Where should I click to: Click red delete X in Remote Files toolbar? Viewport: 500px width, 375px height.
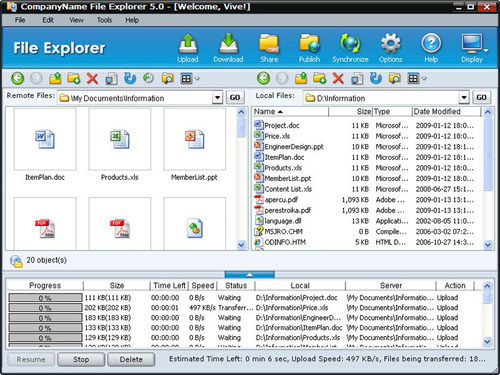click(x=92, y=78)
